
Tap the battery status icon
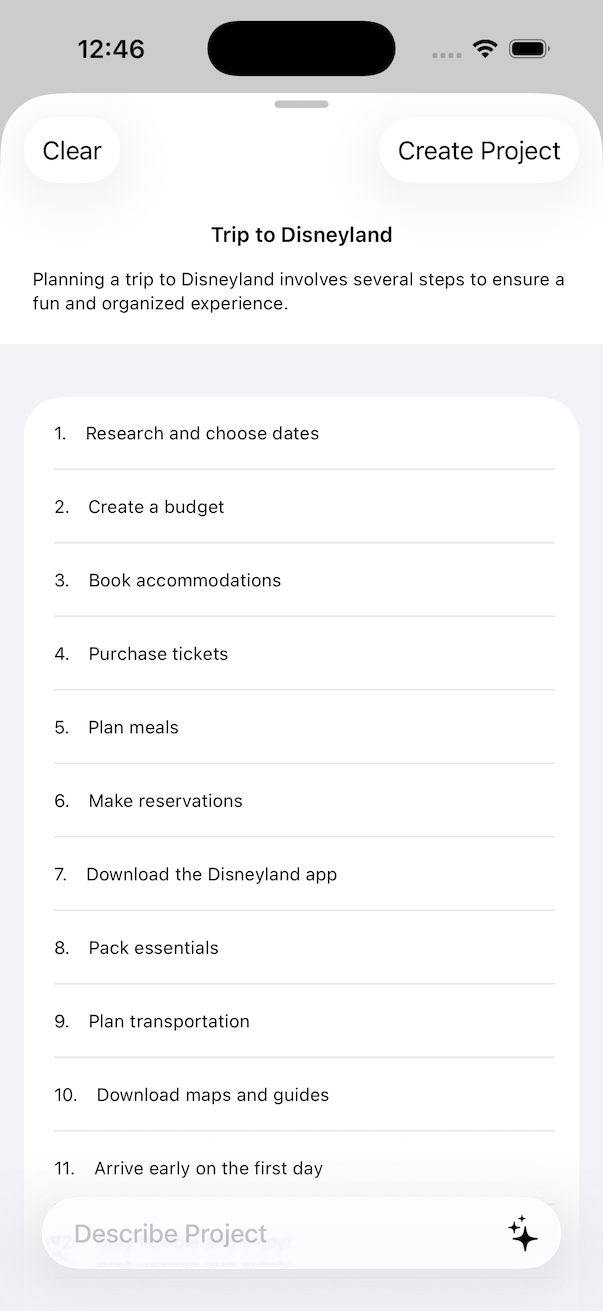click(528, 49)
